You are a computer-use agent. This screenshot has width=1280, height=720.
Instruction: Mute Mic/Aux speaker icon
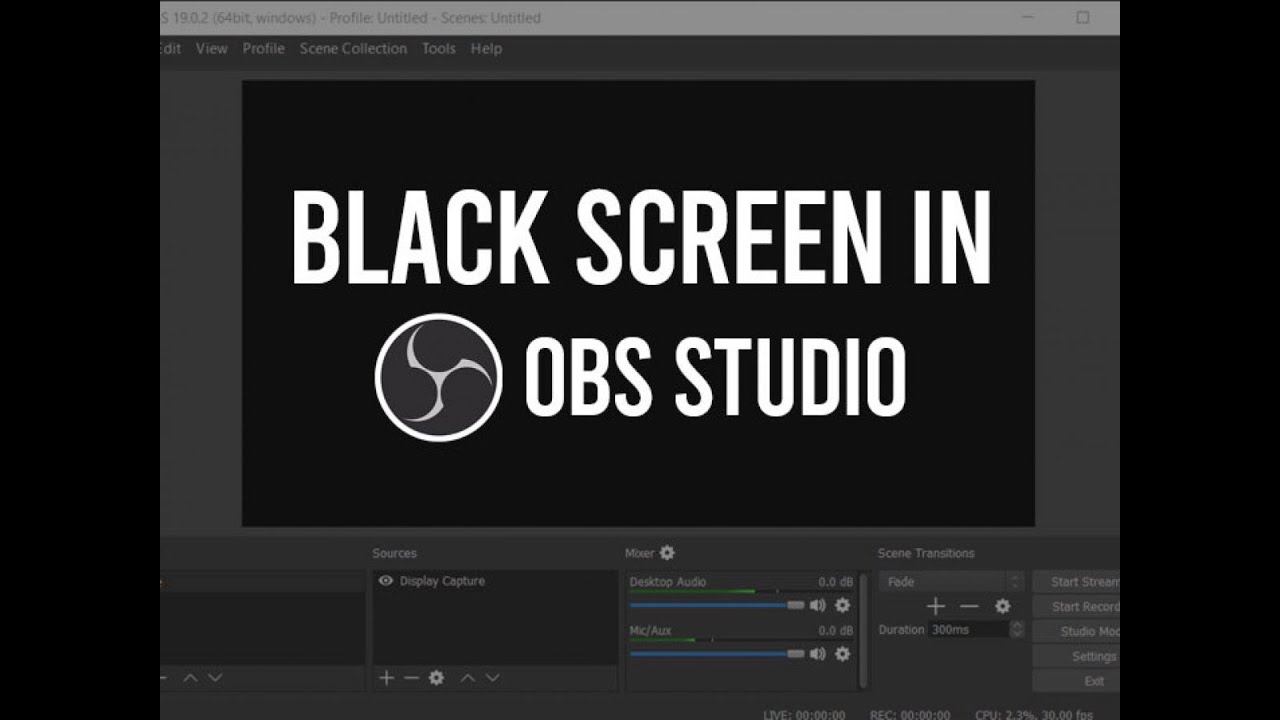(817, 654)
